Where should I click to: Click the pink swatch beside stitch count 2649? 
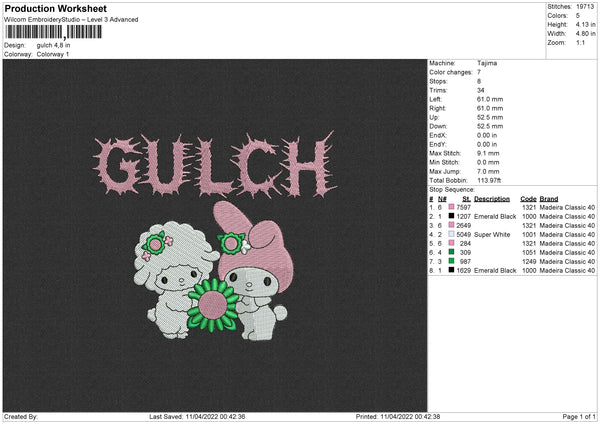(x=452, y=225)
